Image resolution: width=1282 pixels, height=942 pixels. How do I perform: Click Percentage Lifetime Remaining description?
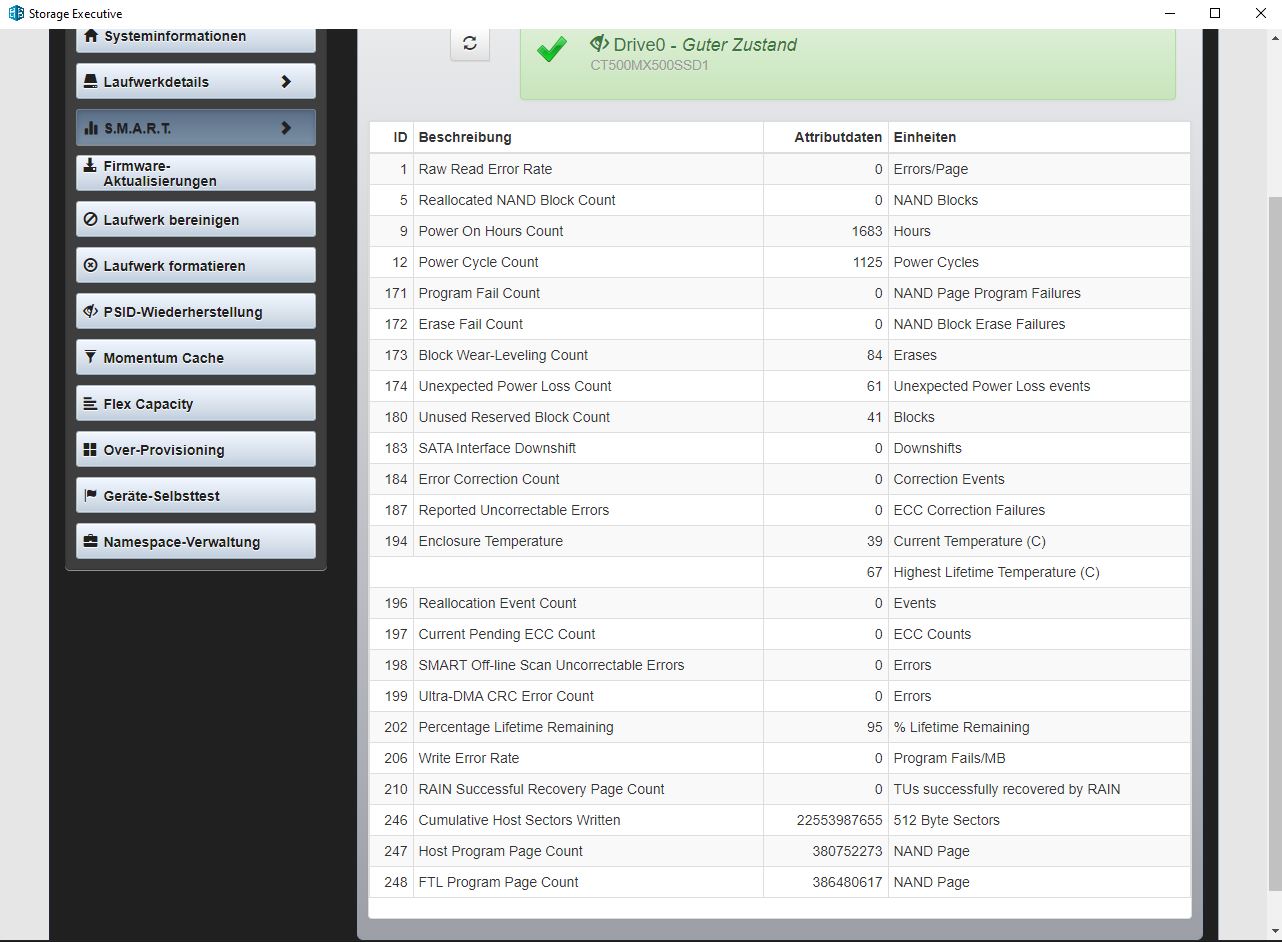[516, 727]
